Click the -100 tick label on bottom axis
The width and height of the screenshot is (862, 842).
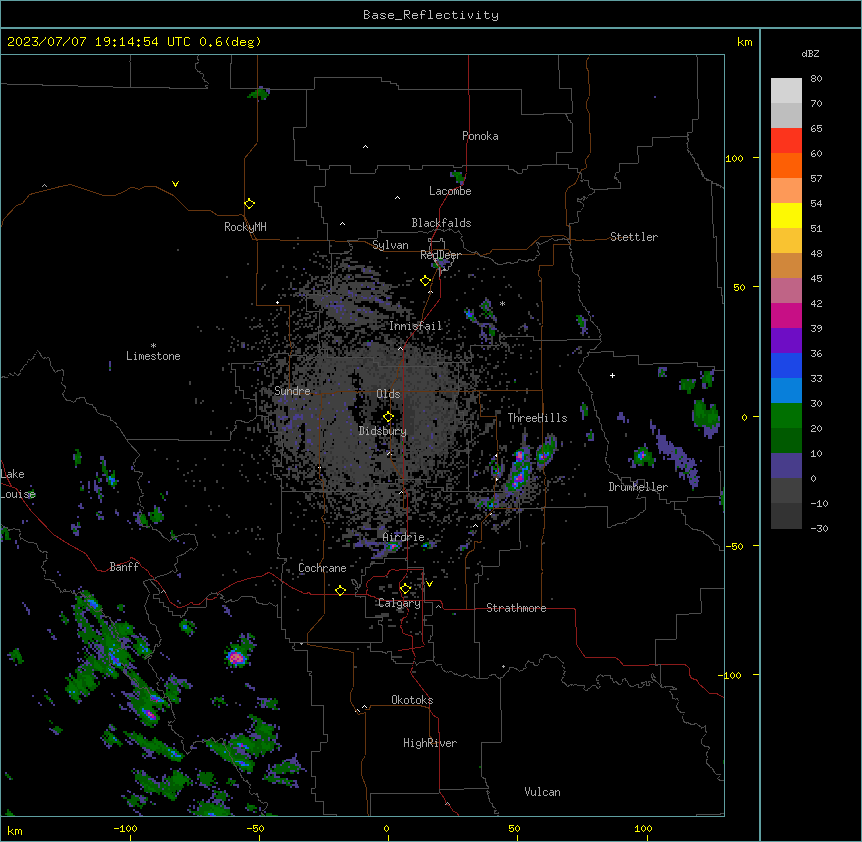(125, 828)
